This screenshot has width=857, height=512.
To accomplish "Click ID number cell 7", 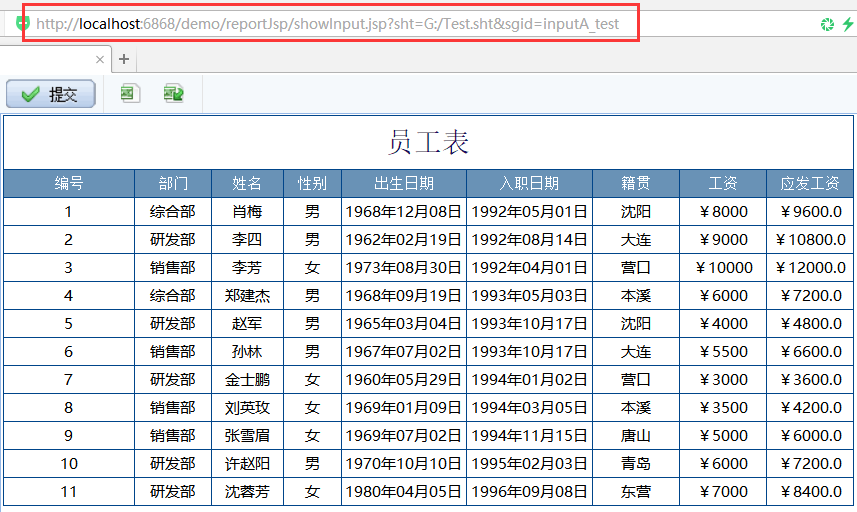I will (x=69, y=379).
